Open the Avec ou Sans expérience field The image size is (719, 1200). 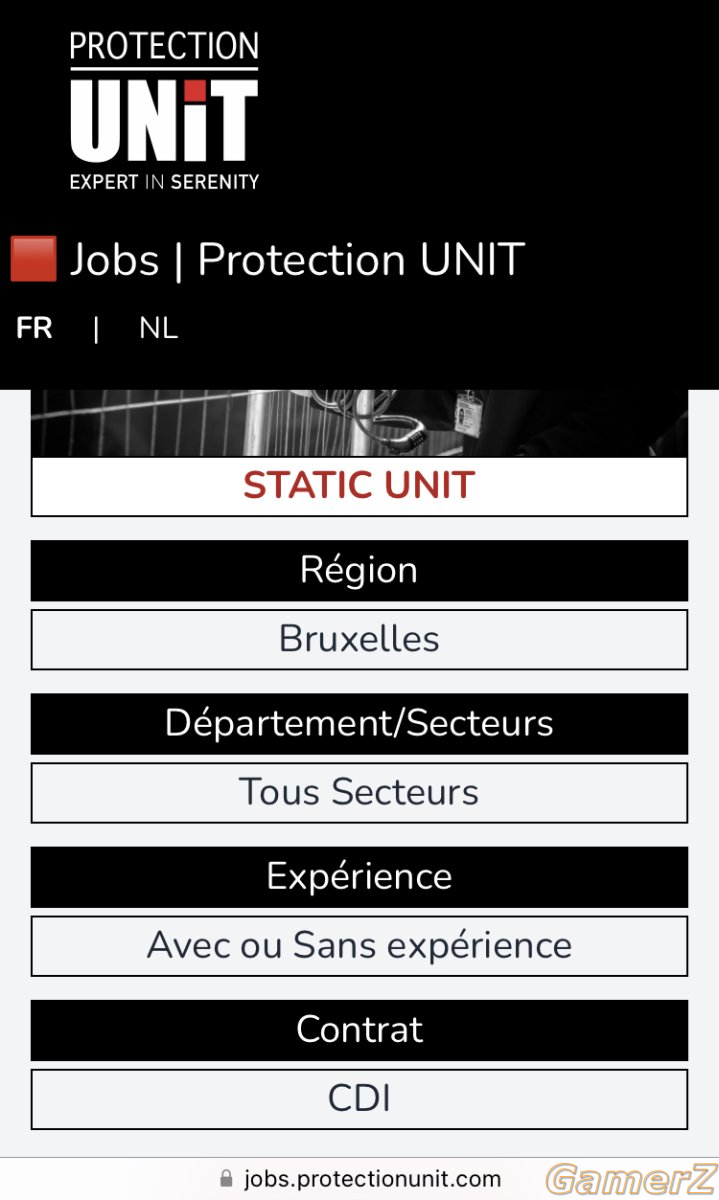[x=359, y=946]
